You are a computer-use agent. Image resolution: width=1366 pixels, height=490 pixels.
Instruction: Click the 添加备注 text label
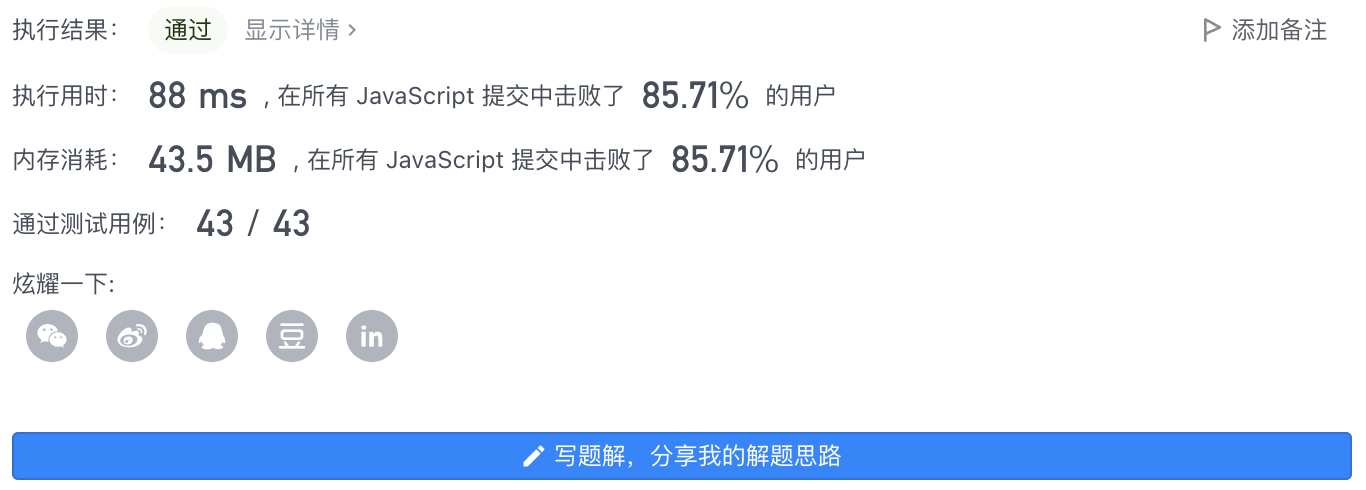[1279, 30]
